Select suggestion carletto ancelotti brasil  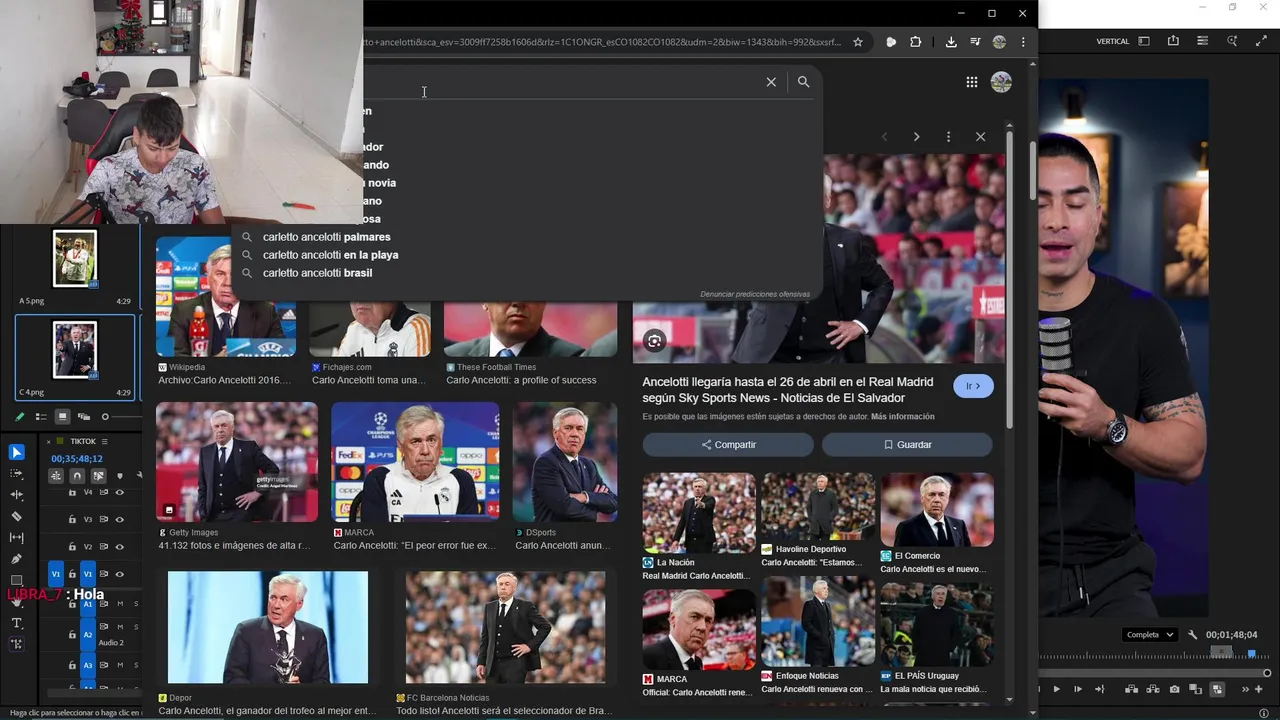tap(317, 273)
